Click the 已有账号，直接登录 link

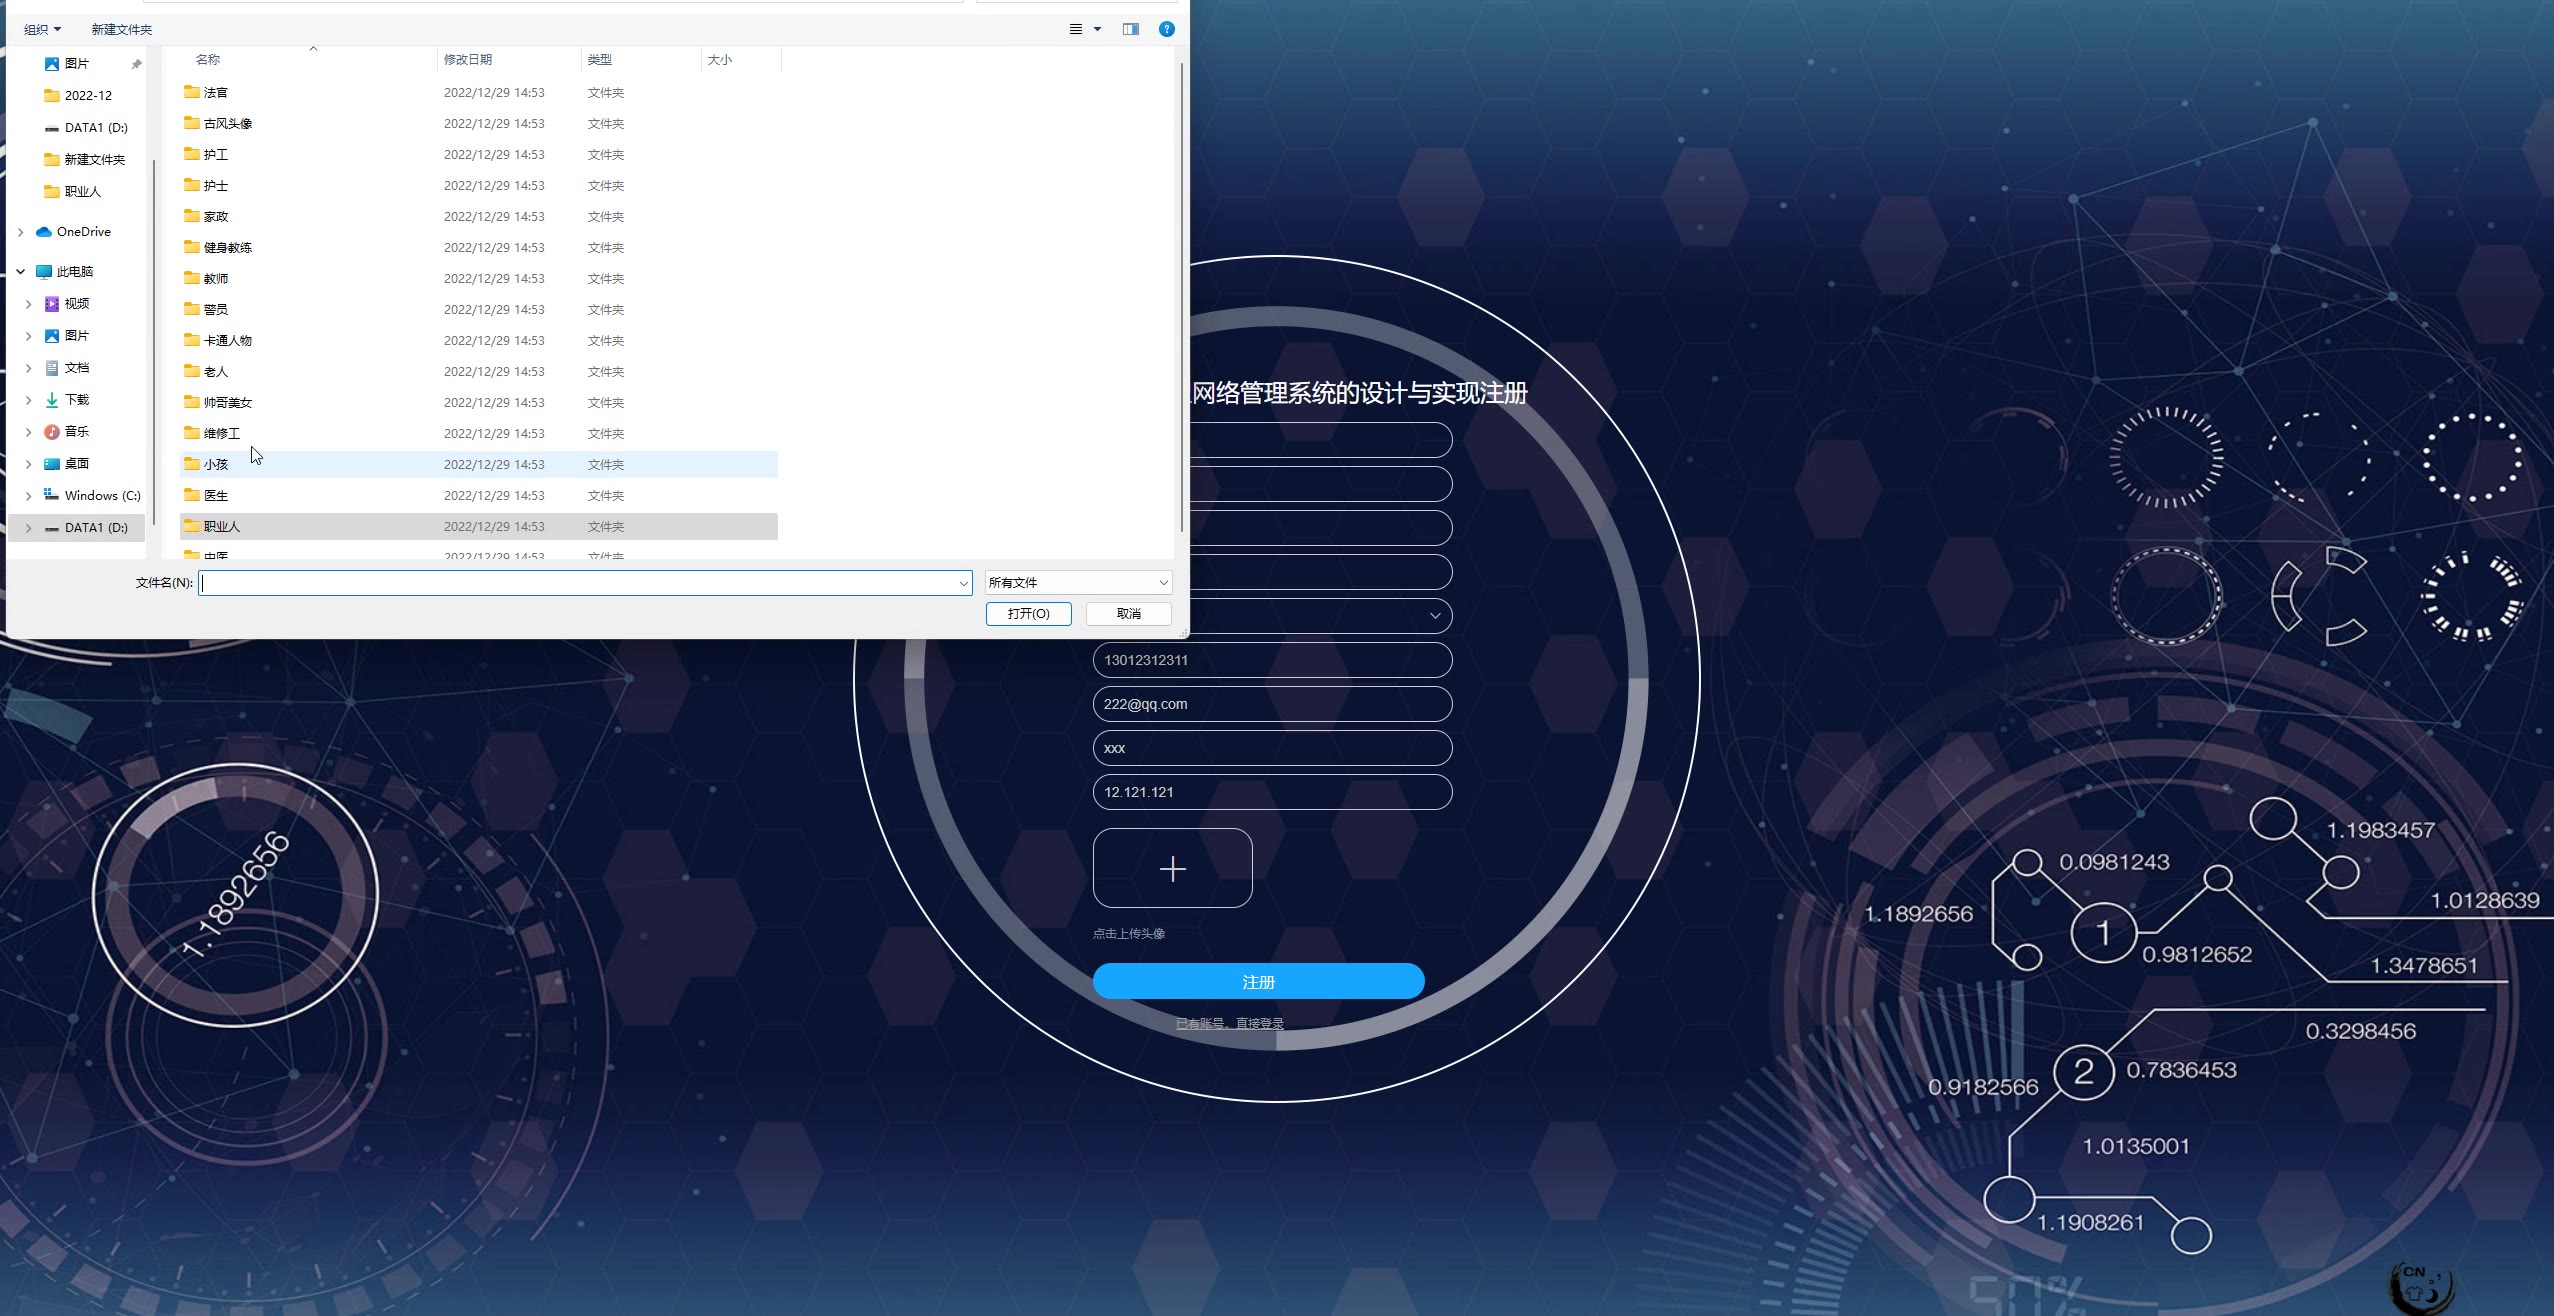(x=1229, y=1023)
